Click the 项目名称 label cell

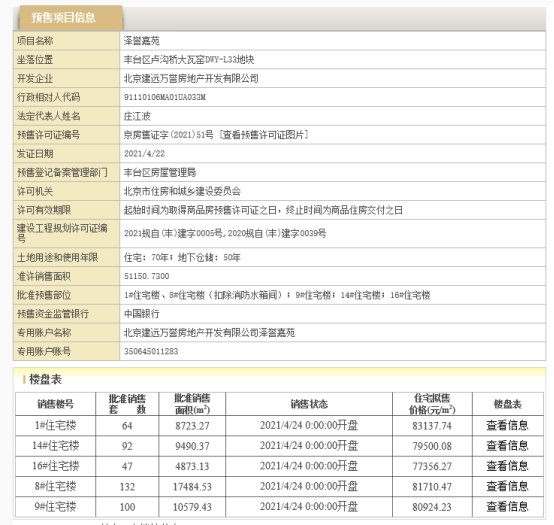66,41
